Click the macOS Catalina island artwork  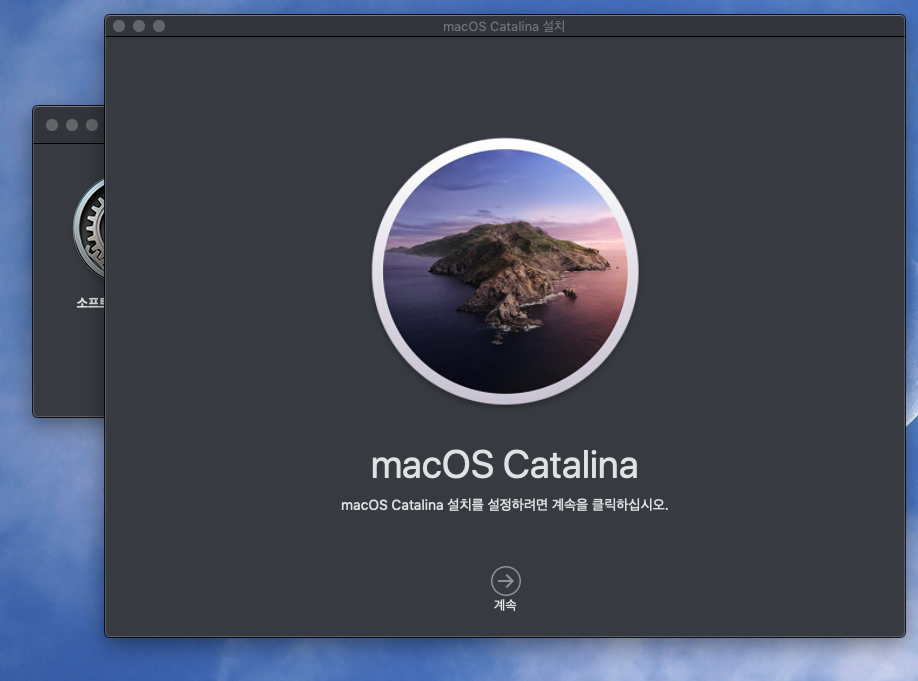[x=505, y=271]
